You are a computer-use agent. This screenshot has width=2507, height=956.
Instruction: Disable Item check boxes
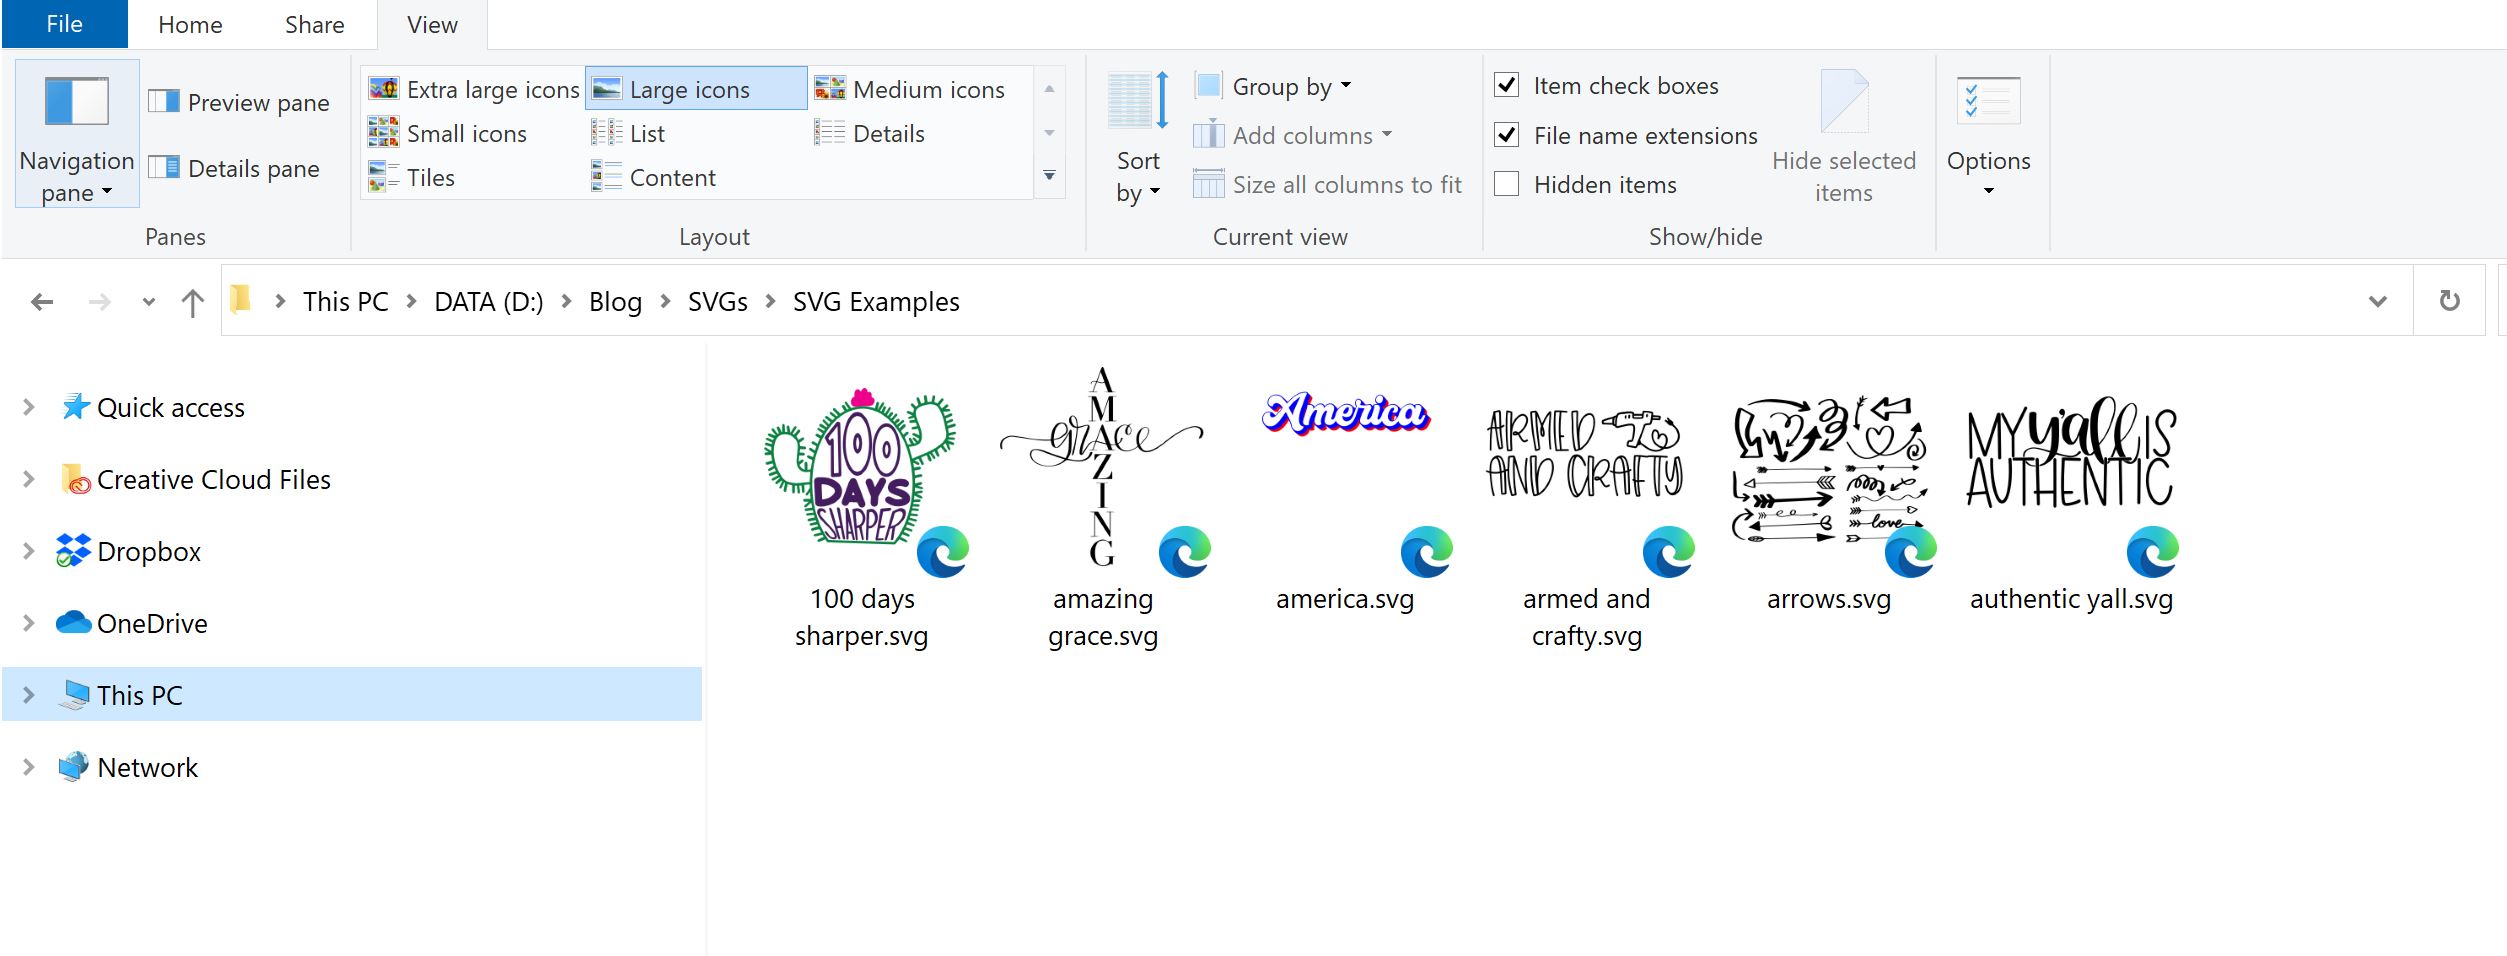pos(1507,85)
